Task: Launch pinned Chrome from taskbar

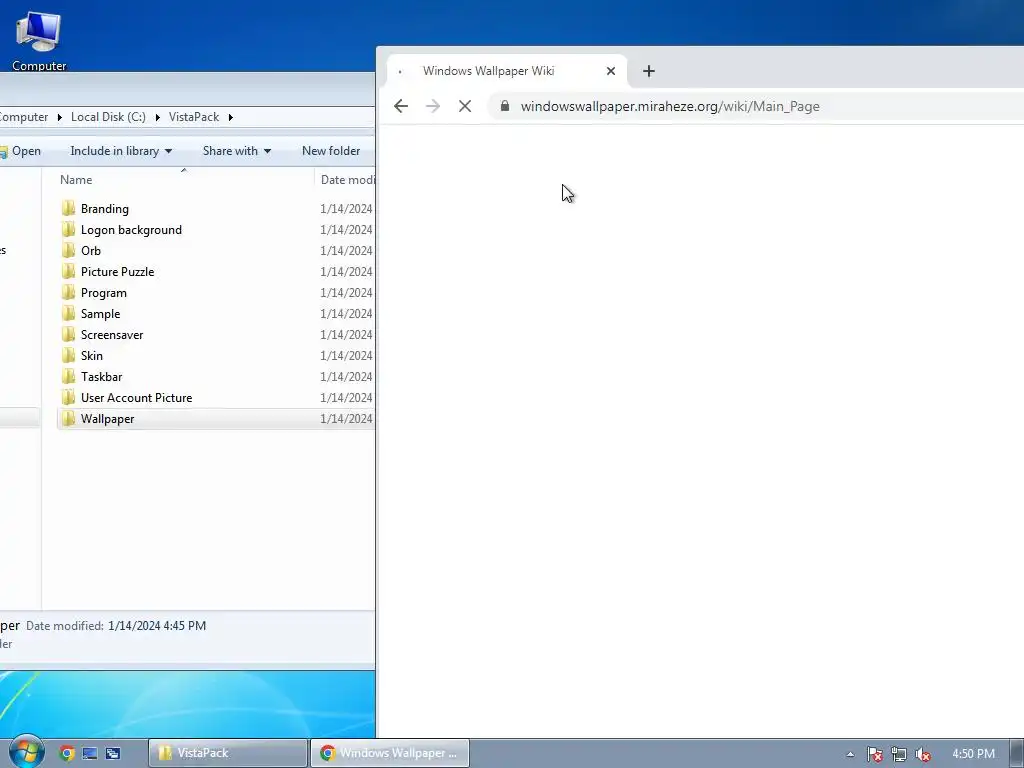Action: 67,753
